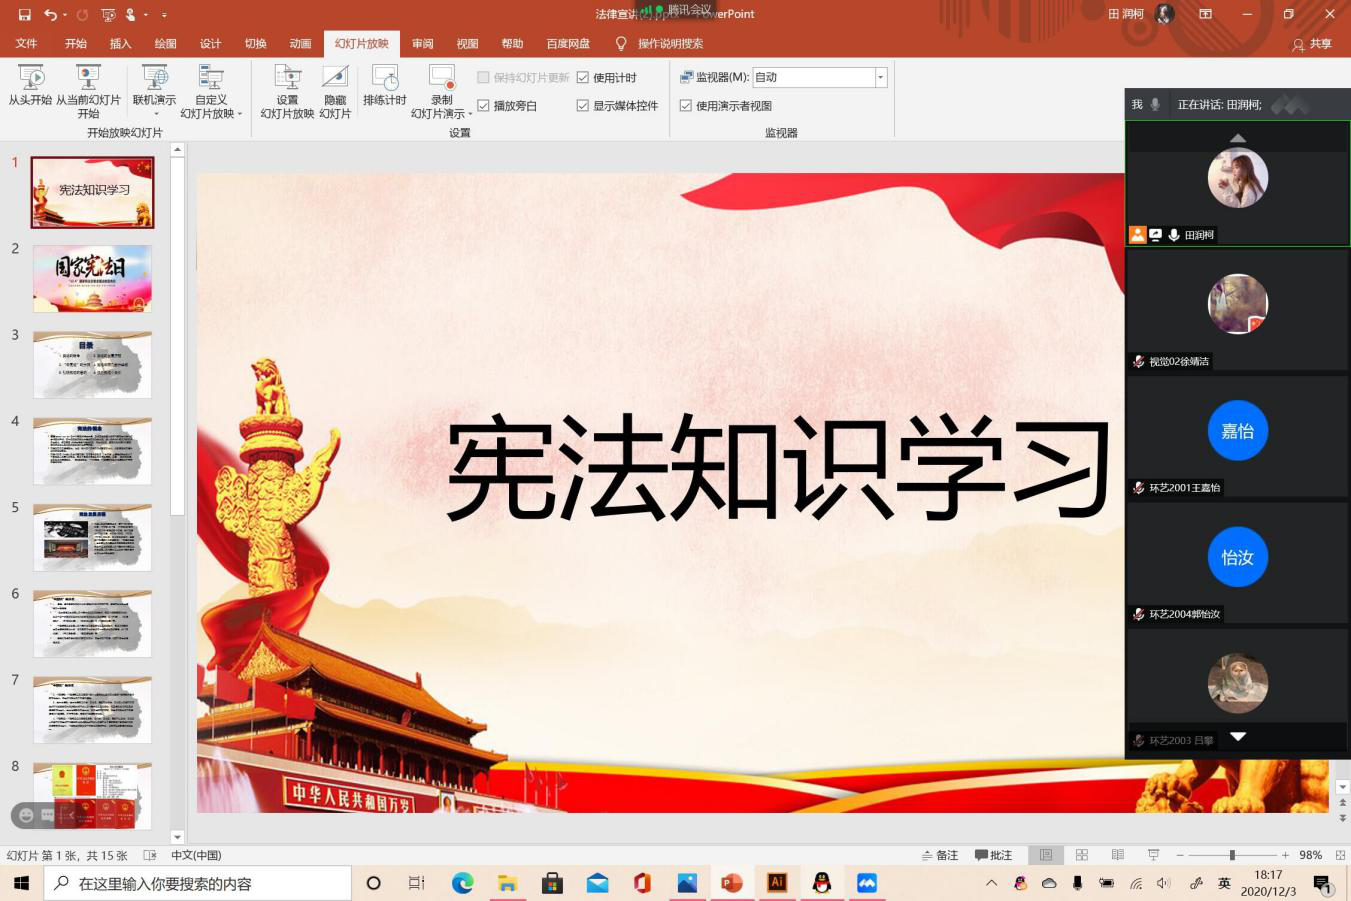Expand 监视器 dropdown set to 自动

(x=880, y=78)
